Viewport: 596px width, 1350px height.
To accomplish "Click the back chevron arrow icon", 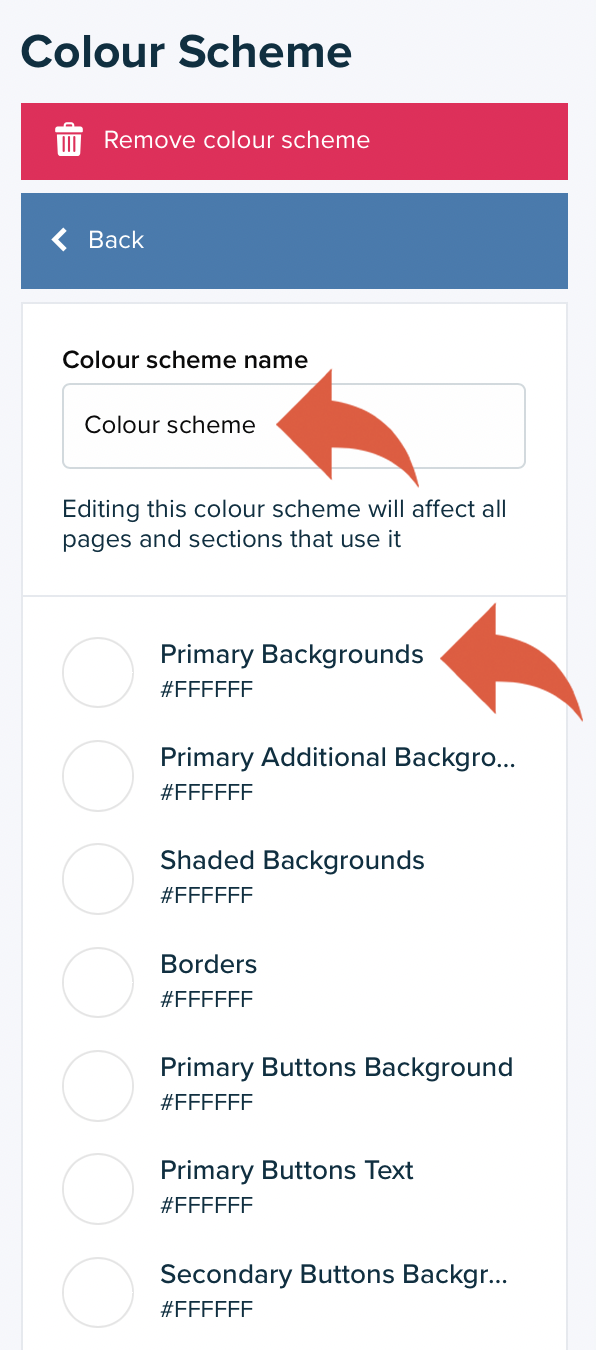I will point(60,240).
